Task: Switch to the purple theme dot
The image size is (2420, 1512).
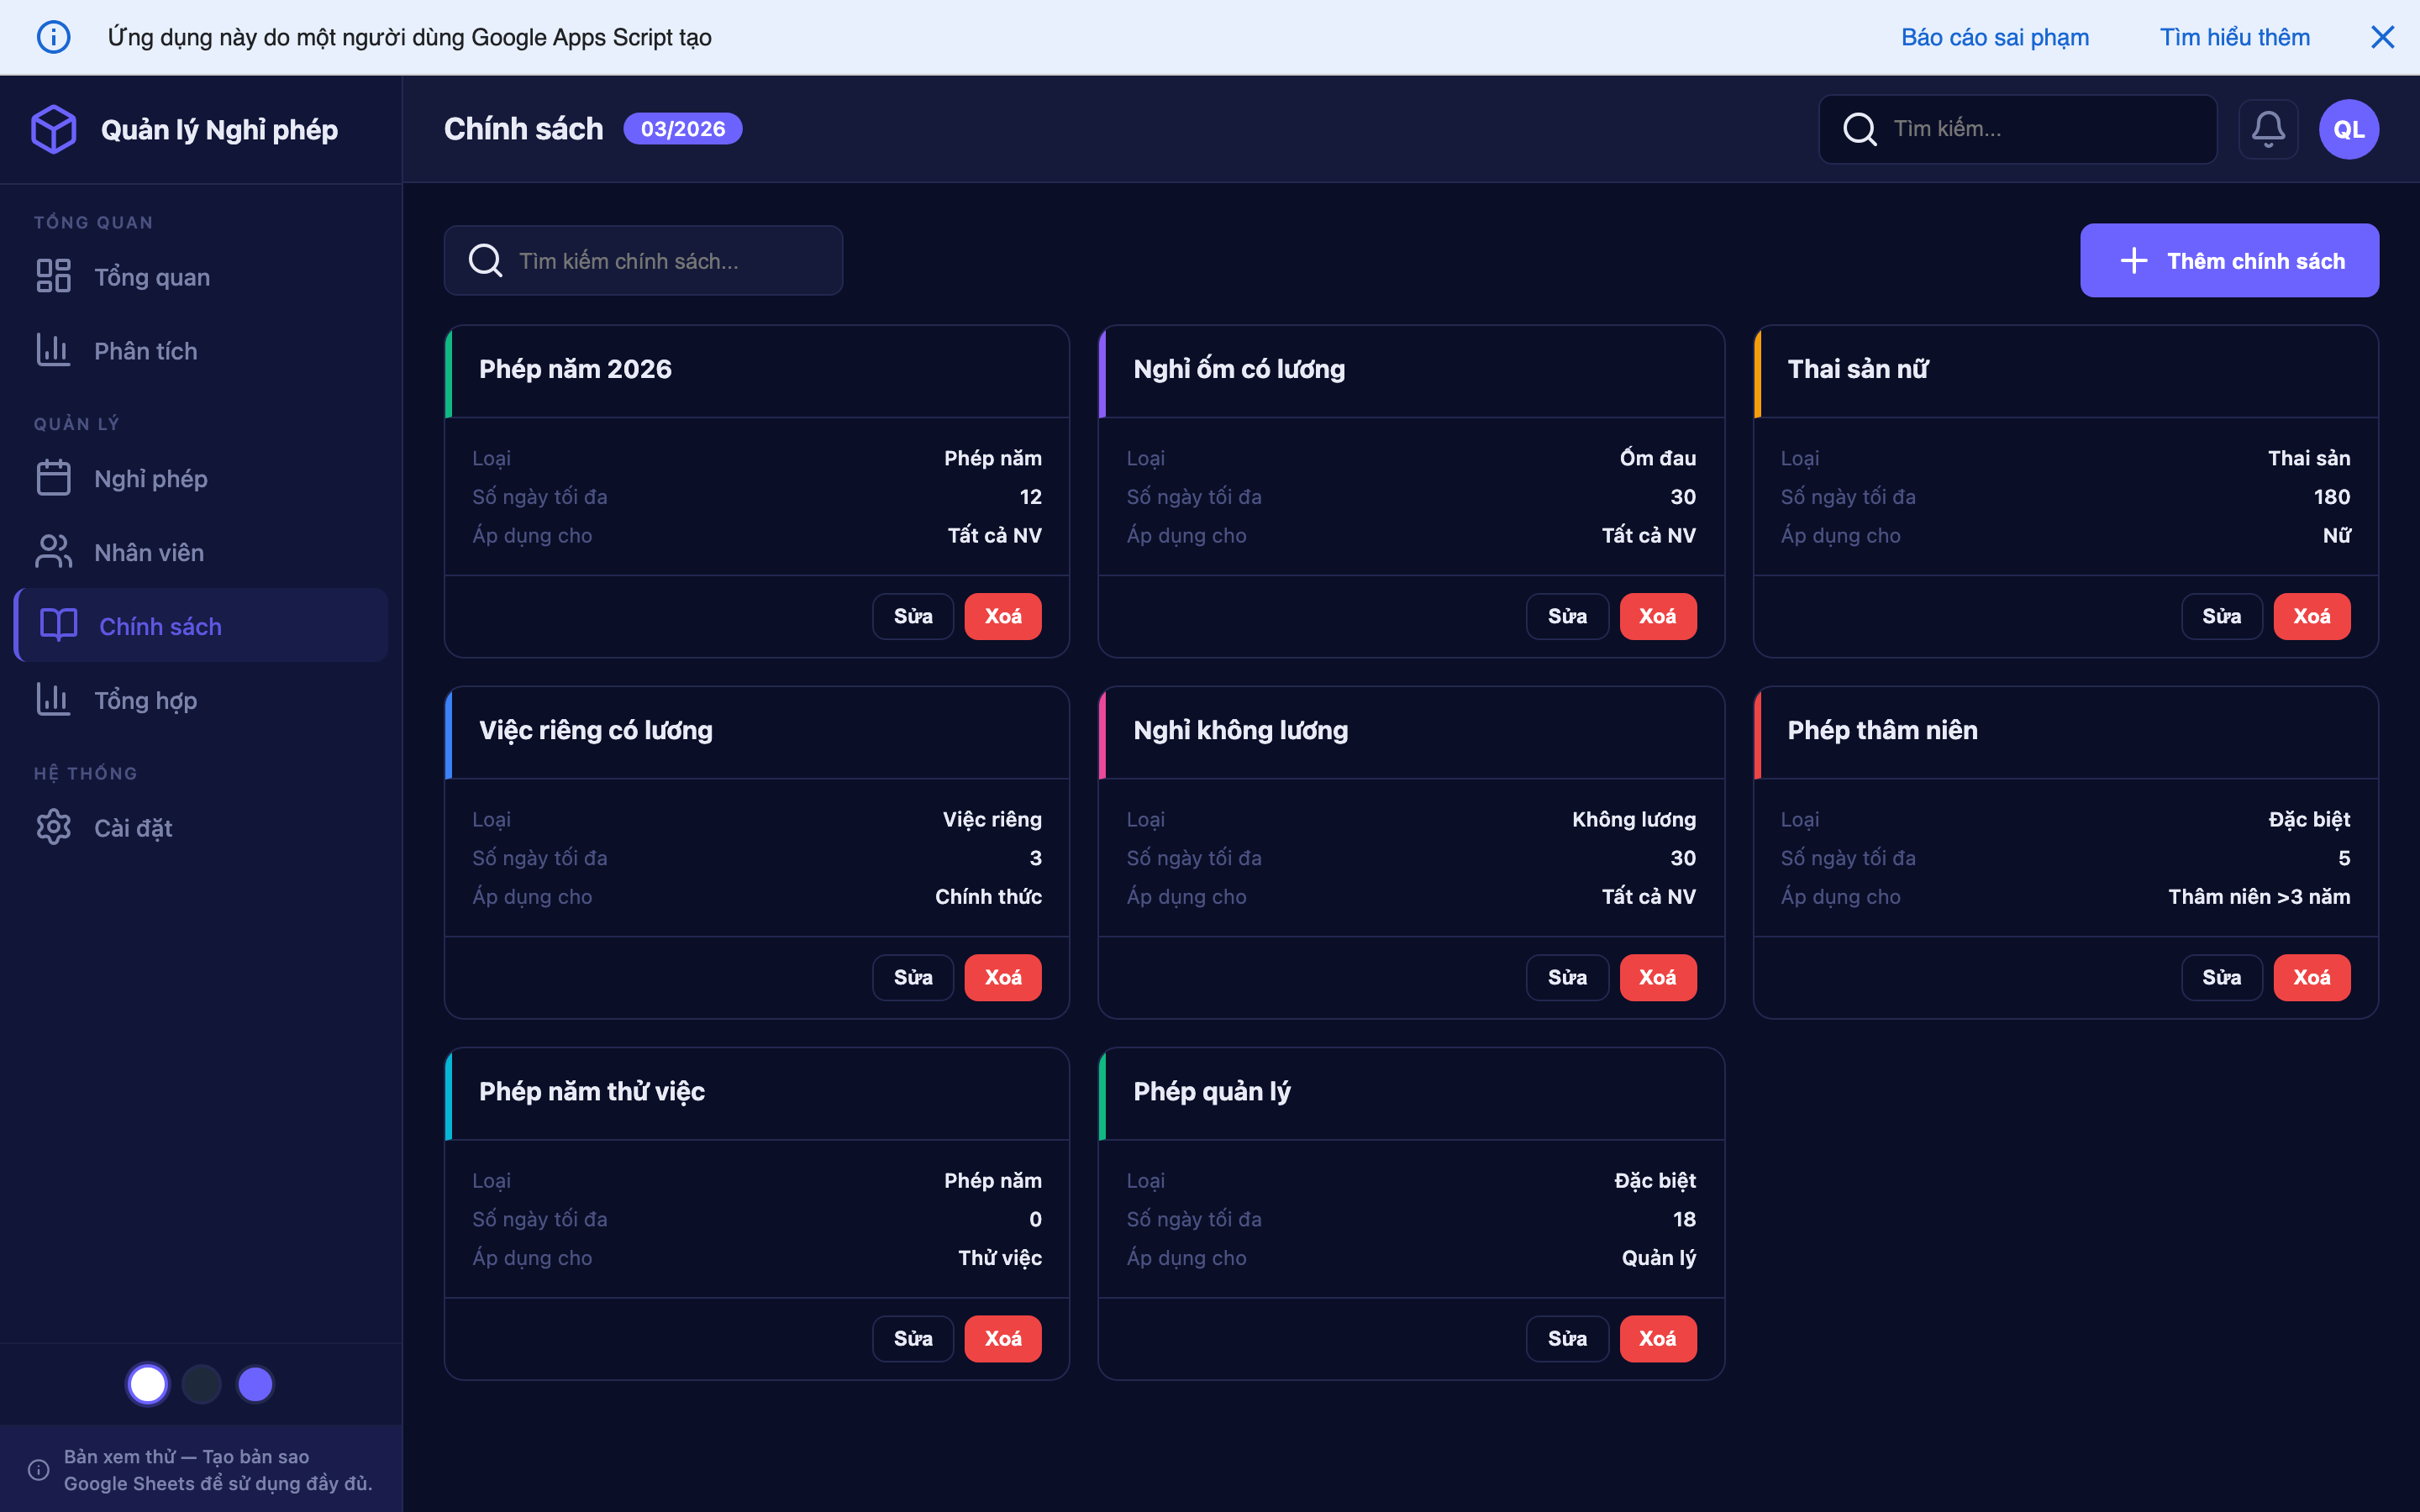Action: [x=255, y=1383]
